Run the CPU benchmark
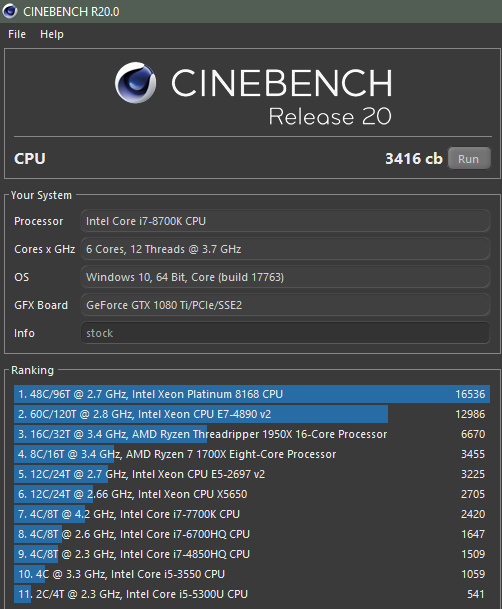Viewport: 502px width, 609px height. click(469, 158)
